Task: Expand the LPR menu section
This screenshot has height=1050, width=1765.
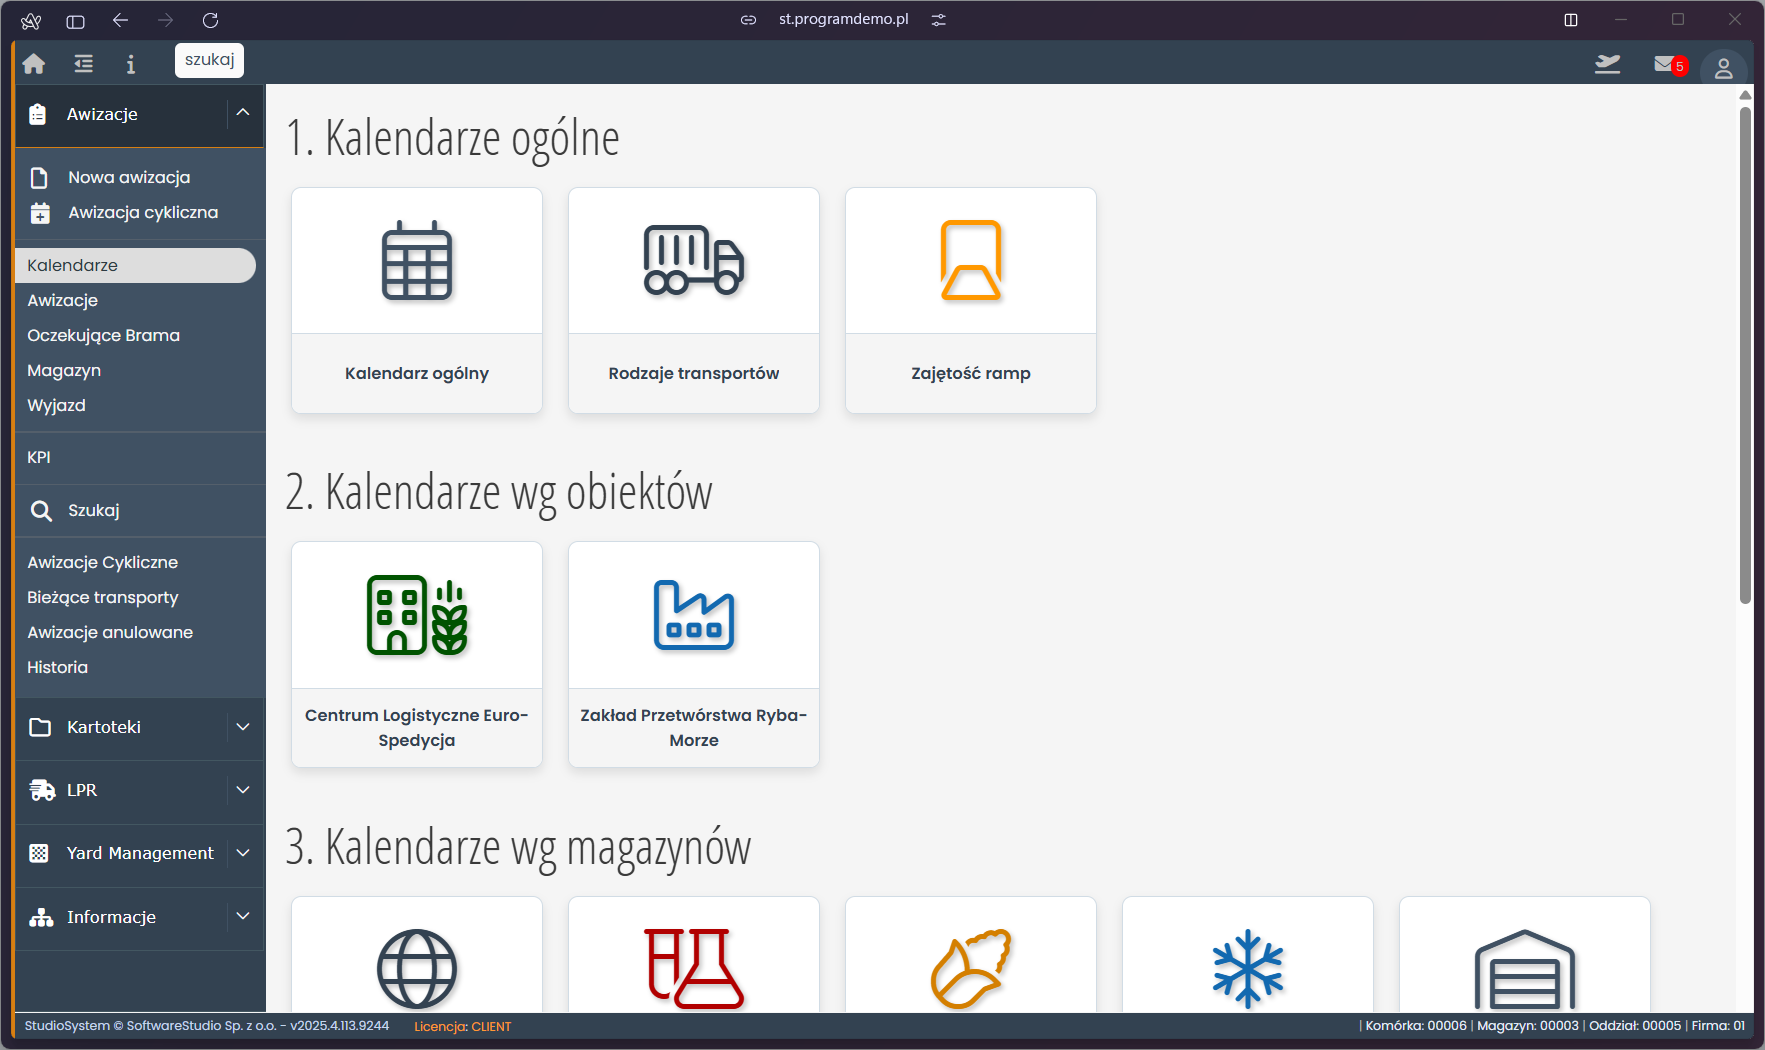Action: [243, 790]
